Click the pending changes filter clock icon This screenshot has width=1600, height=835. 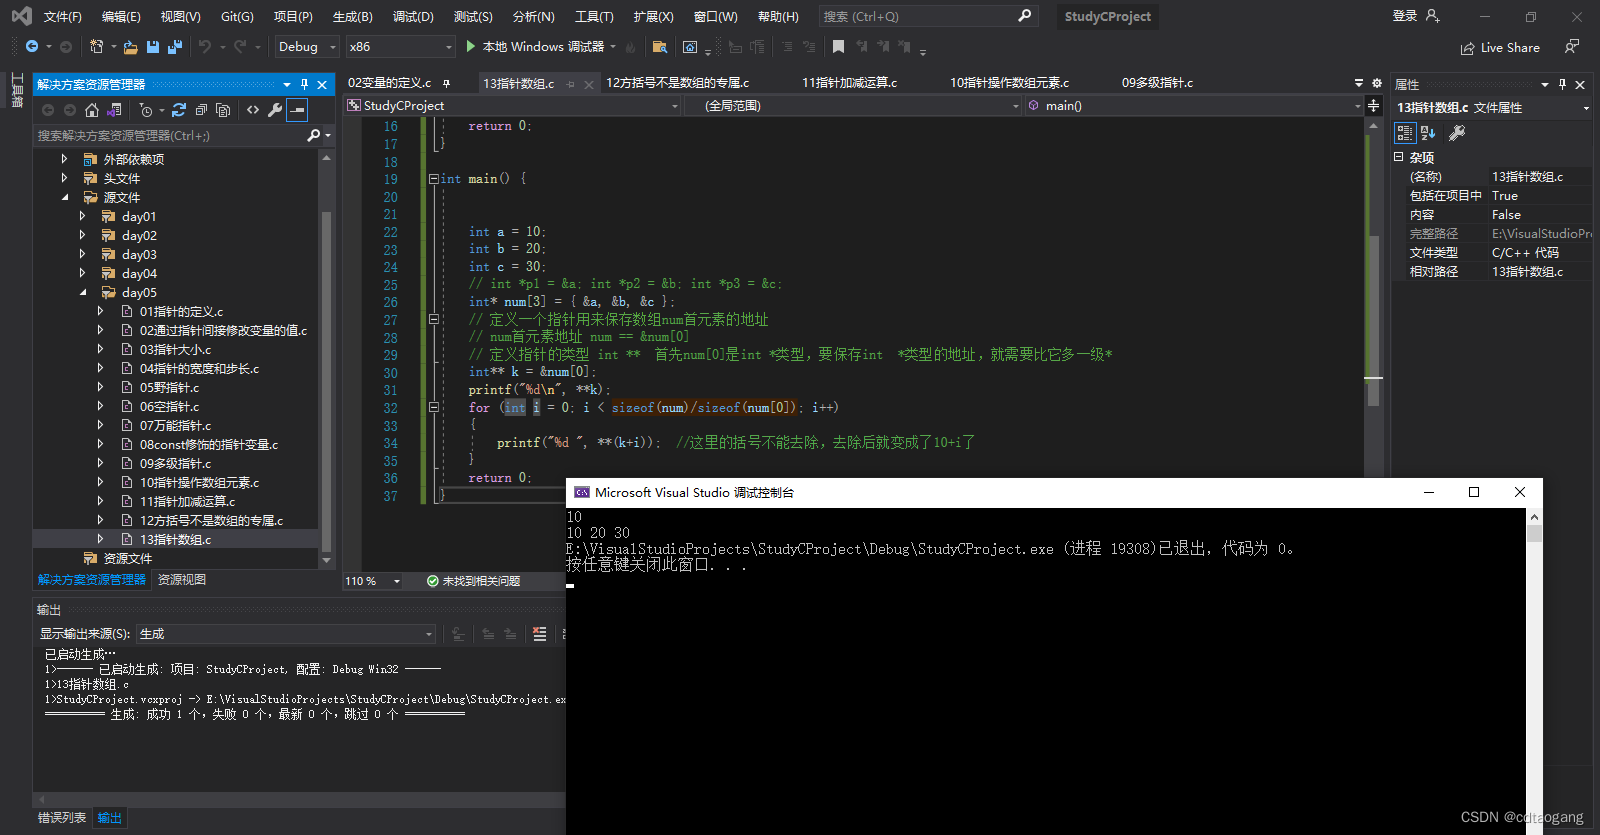click(x=146, y=110)
